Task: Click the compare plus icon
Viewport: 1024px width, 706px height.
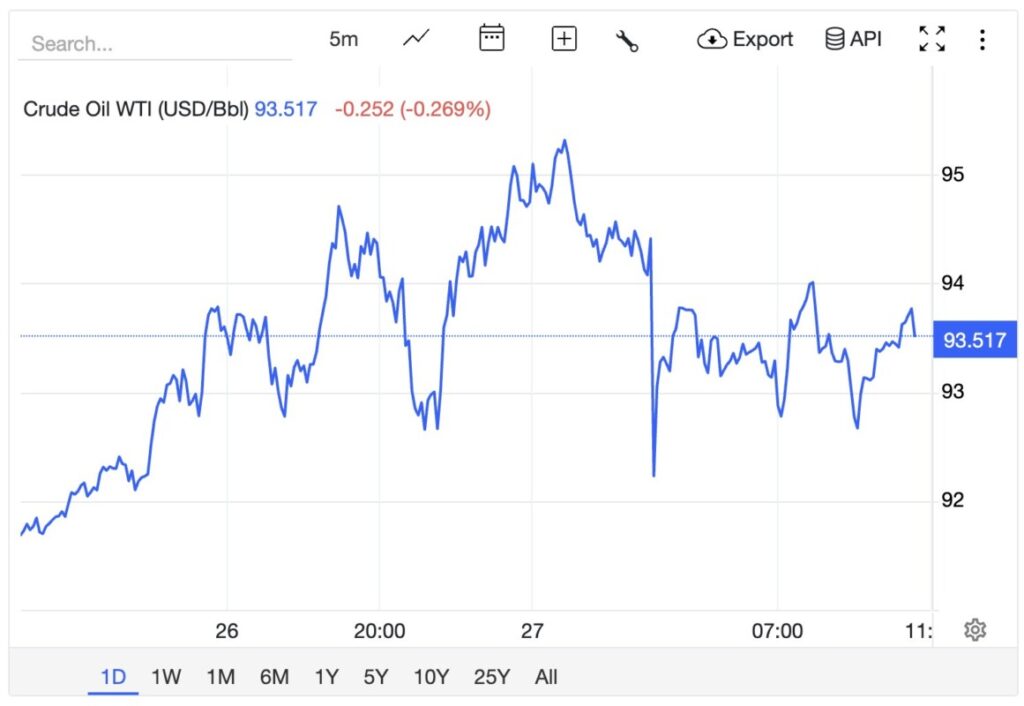Action: pos(563,38)
